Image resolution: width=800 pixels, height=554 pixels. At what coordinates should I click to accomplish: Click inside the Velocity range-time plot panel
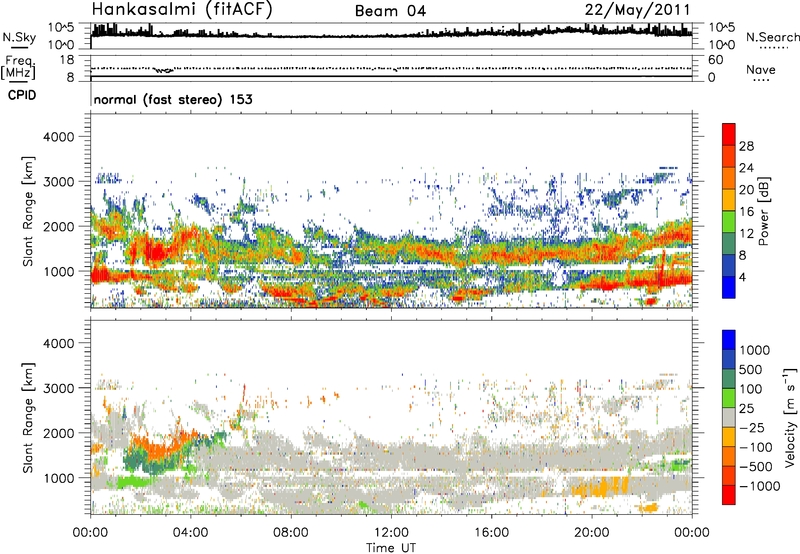tap(391, 417)
